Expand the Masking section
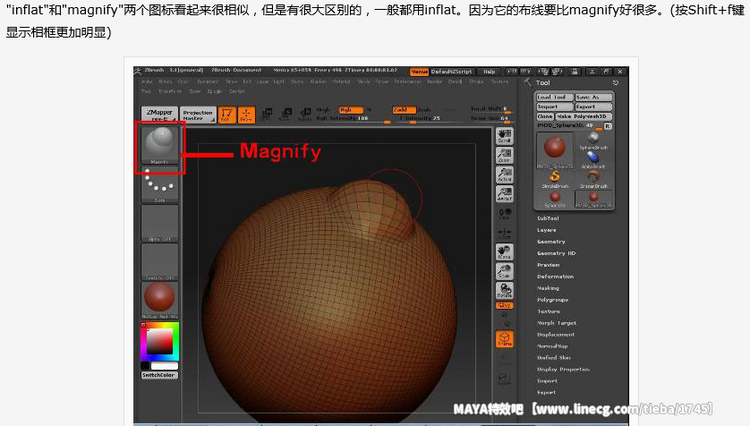The width and height of the screenshot is (750, 426). 548,288
